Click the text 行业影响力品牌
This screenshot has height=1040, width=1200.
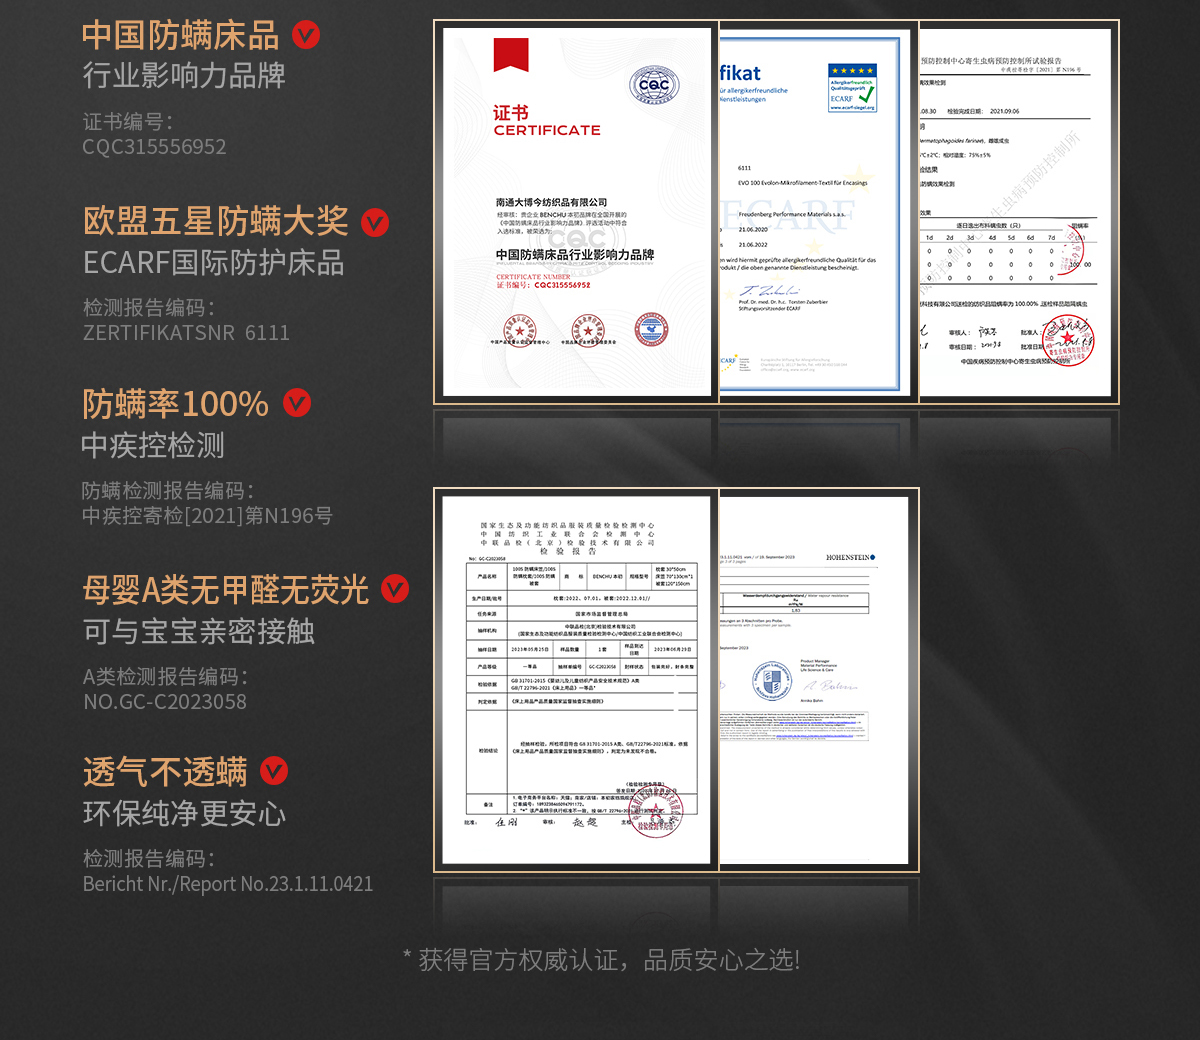184,76
